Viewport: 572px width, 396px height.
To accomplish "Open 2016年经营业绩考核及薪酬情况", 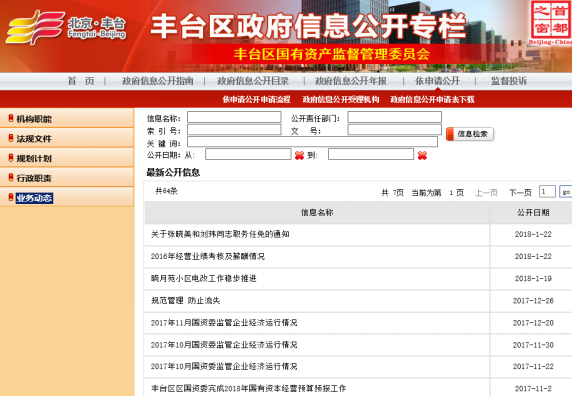I will (x=208, y=256).
